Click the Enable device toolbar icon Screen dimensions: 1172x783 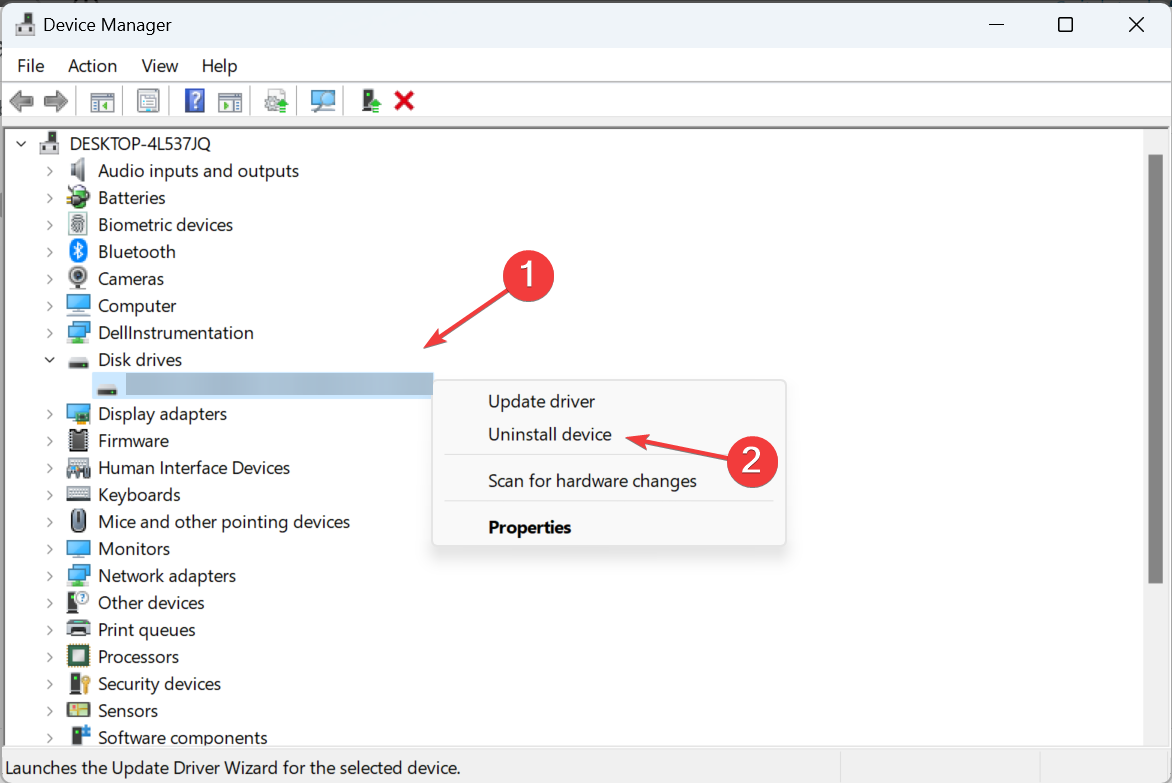pyautogui.click(x=371, y=101)
